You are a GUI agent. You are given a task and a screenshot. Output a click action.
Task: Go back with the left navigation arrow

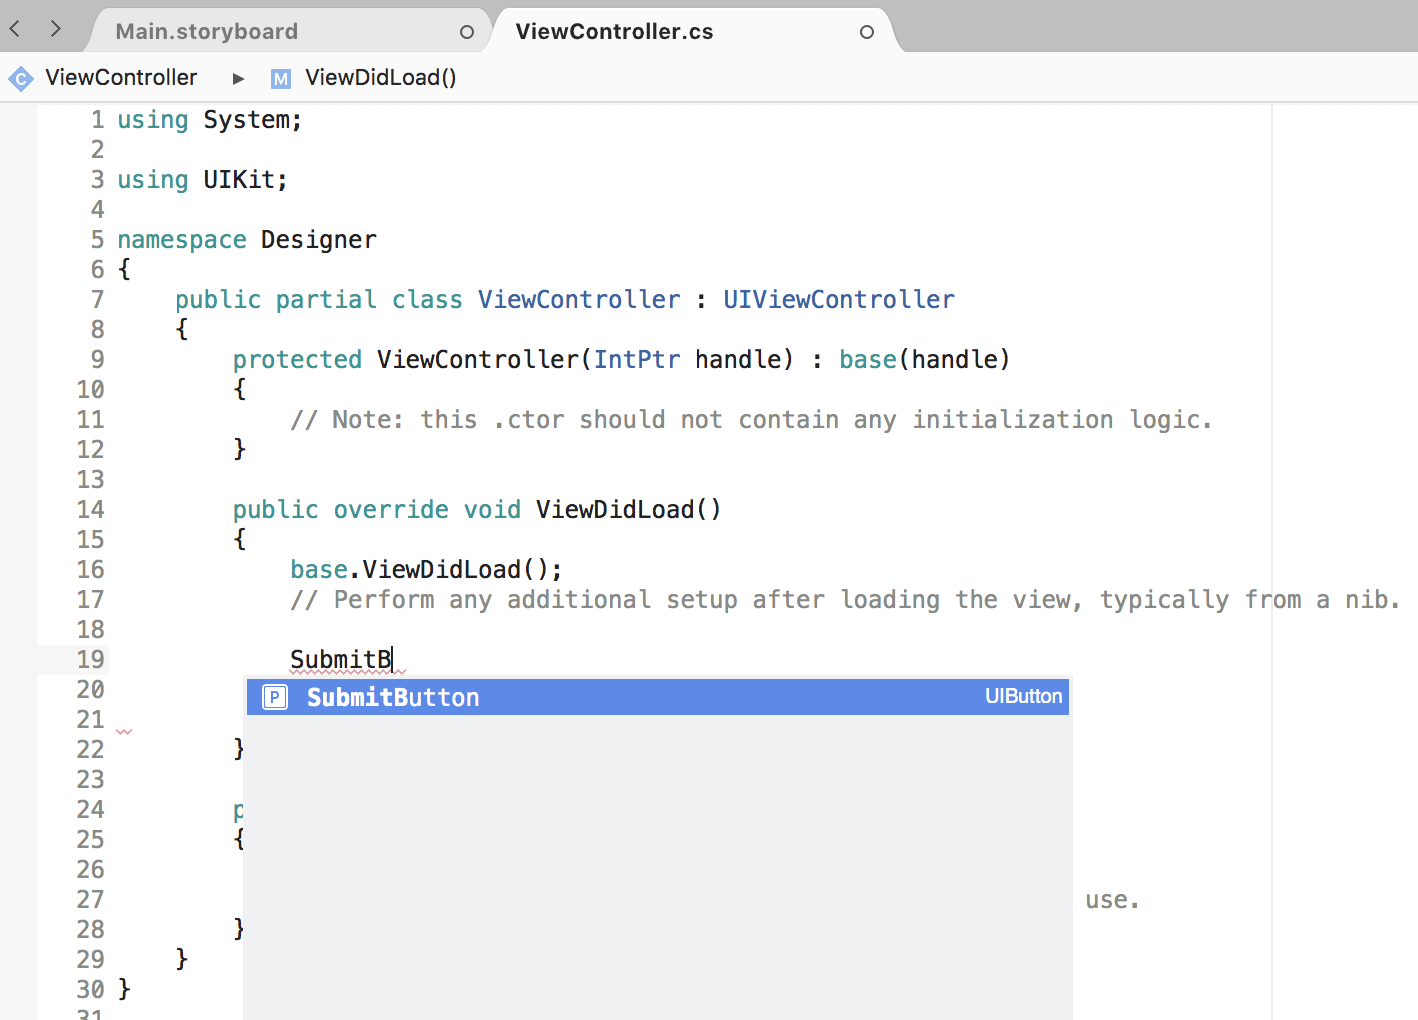[x=15, y=29]
